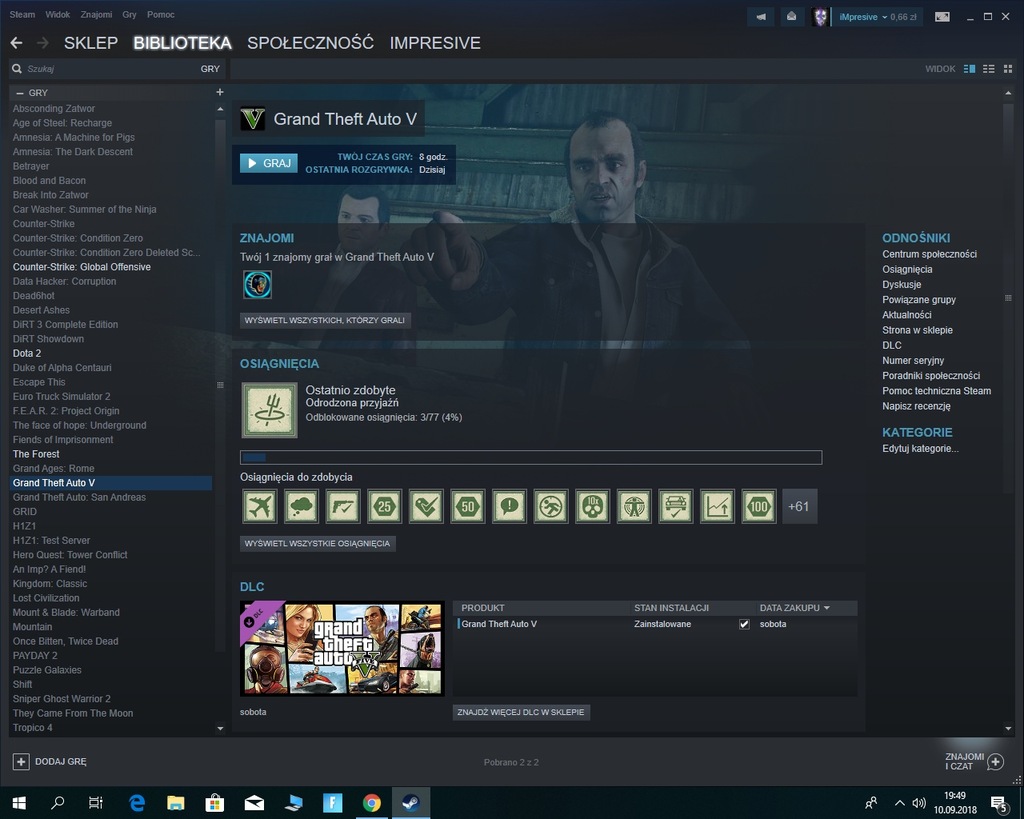
Task: Select Counter-Strike: Global Offensive in list
Action: 82,267
